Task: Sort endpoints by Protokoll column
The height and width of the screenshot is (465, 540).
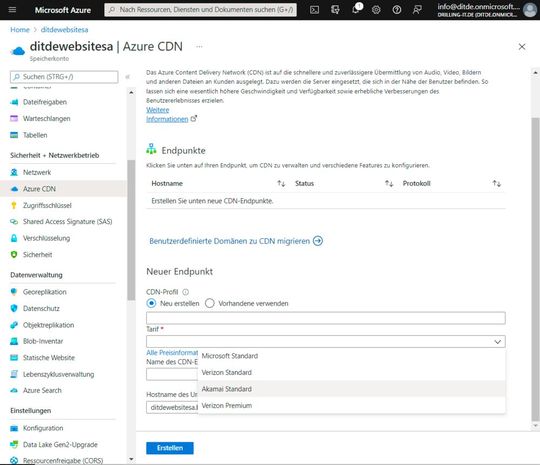Action: (x=497, y=184)
